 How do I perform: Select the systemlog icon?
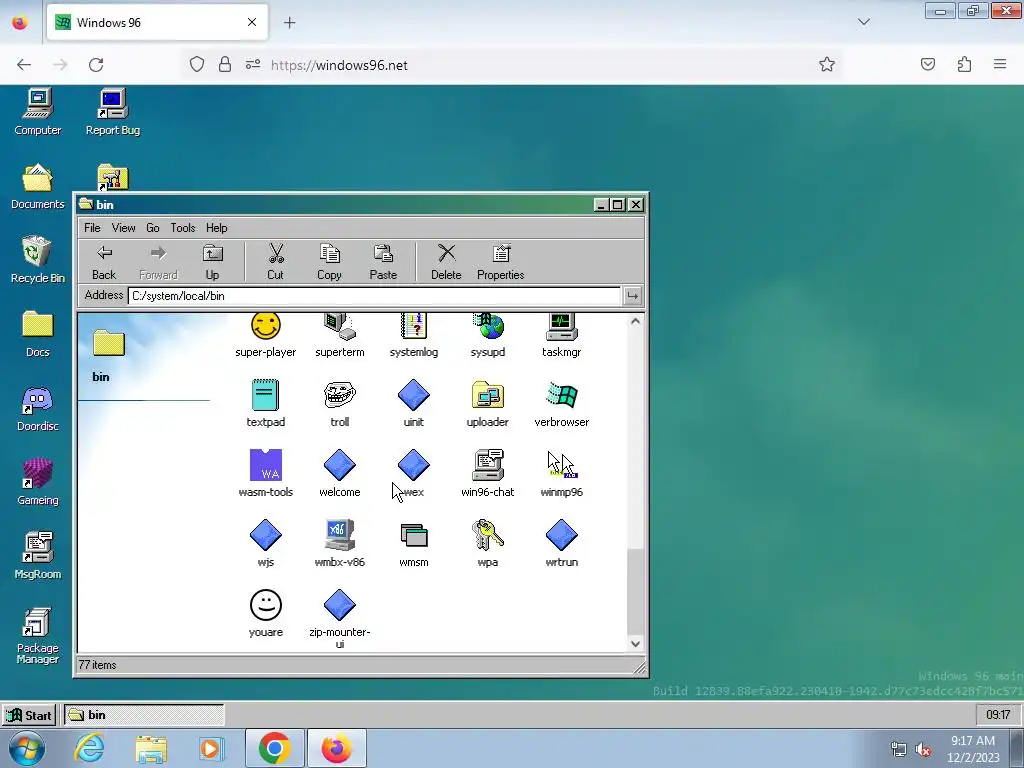(x=413, y=327)
